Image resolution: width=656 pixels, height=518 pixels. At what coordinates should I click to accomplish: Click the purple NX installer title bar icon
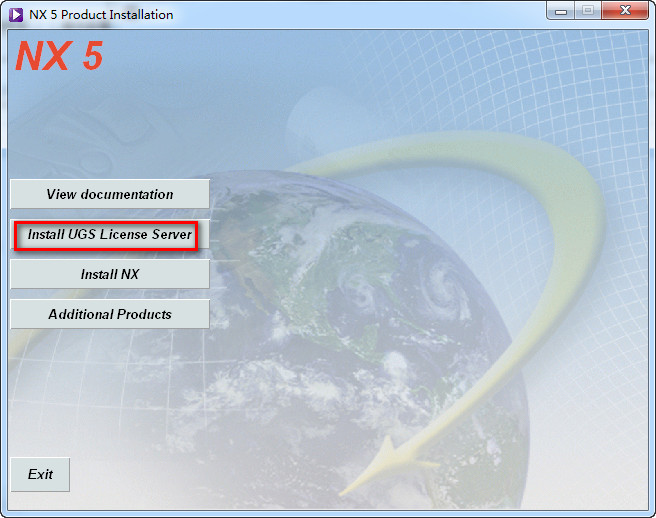[16, 14]
